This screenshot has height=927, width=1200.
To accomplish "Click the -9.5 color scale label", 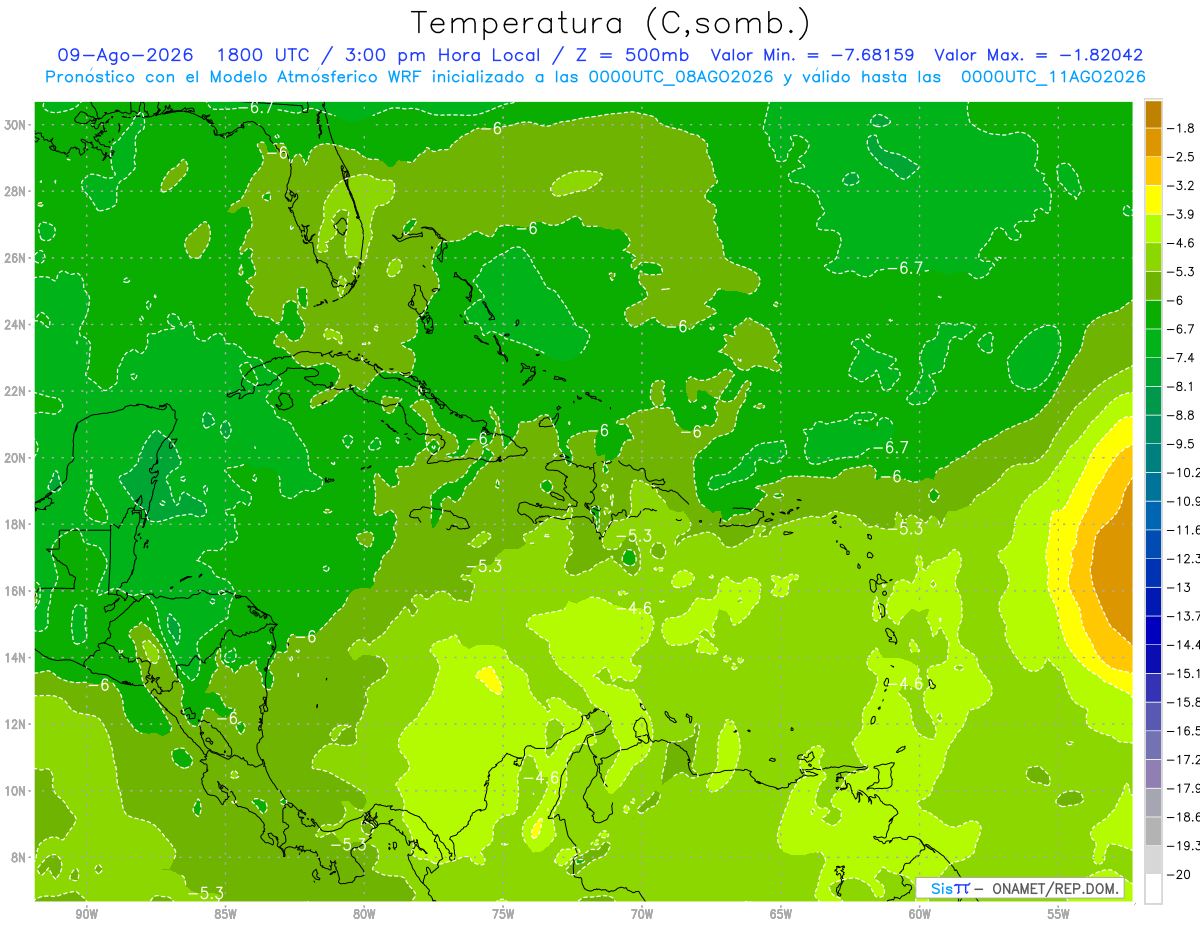I will pos(1182,444).
